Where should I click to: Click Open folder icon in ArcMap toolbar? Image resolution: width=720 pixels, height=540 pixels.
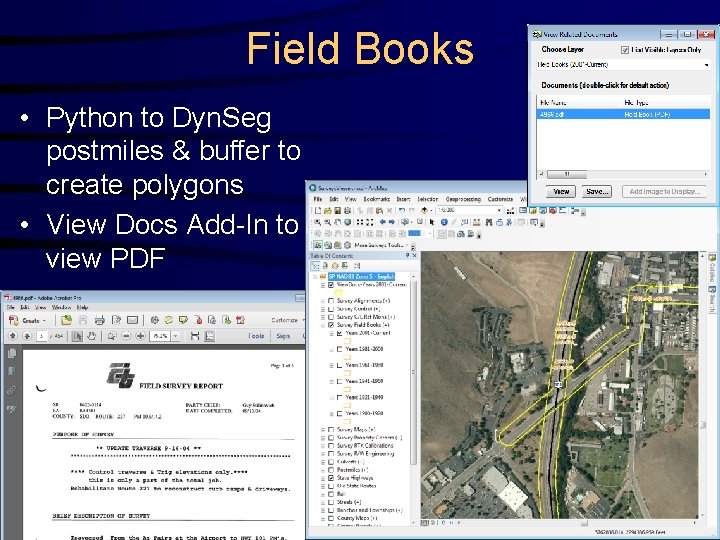[327, 210]
